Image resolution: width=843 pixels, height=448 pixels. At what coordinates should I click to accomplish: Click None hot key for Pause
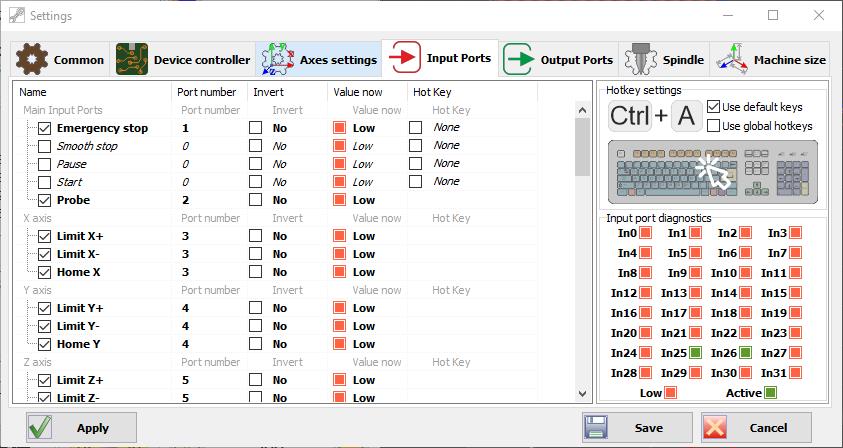tap(446, 163)
